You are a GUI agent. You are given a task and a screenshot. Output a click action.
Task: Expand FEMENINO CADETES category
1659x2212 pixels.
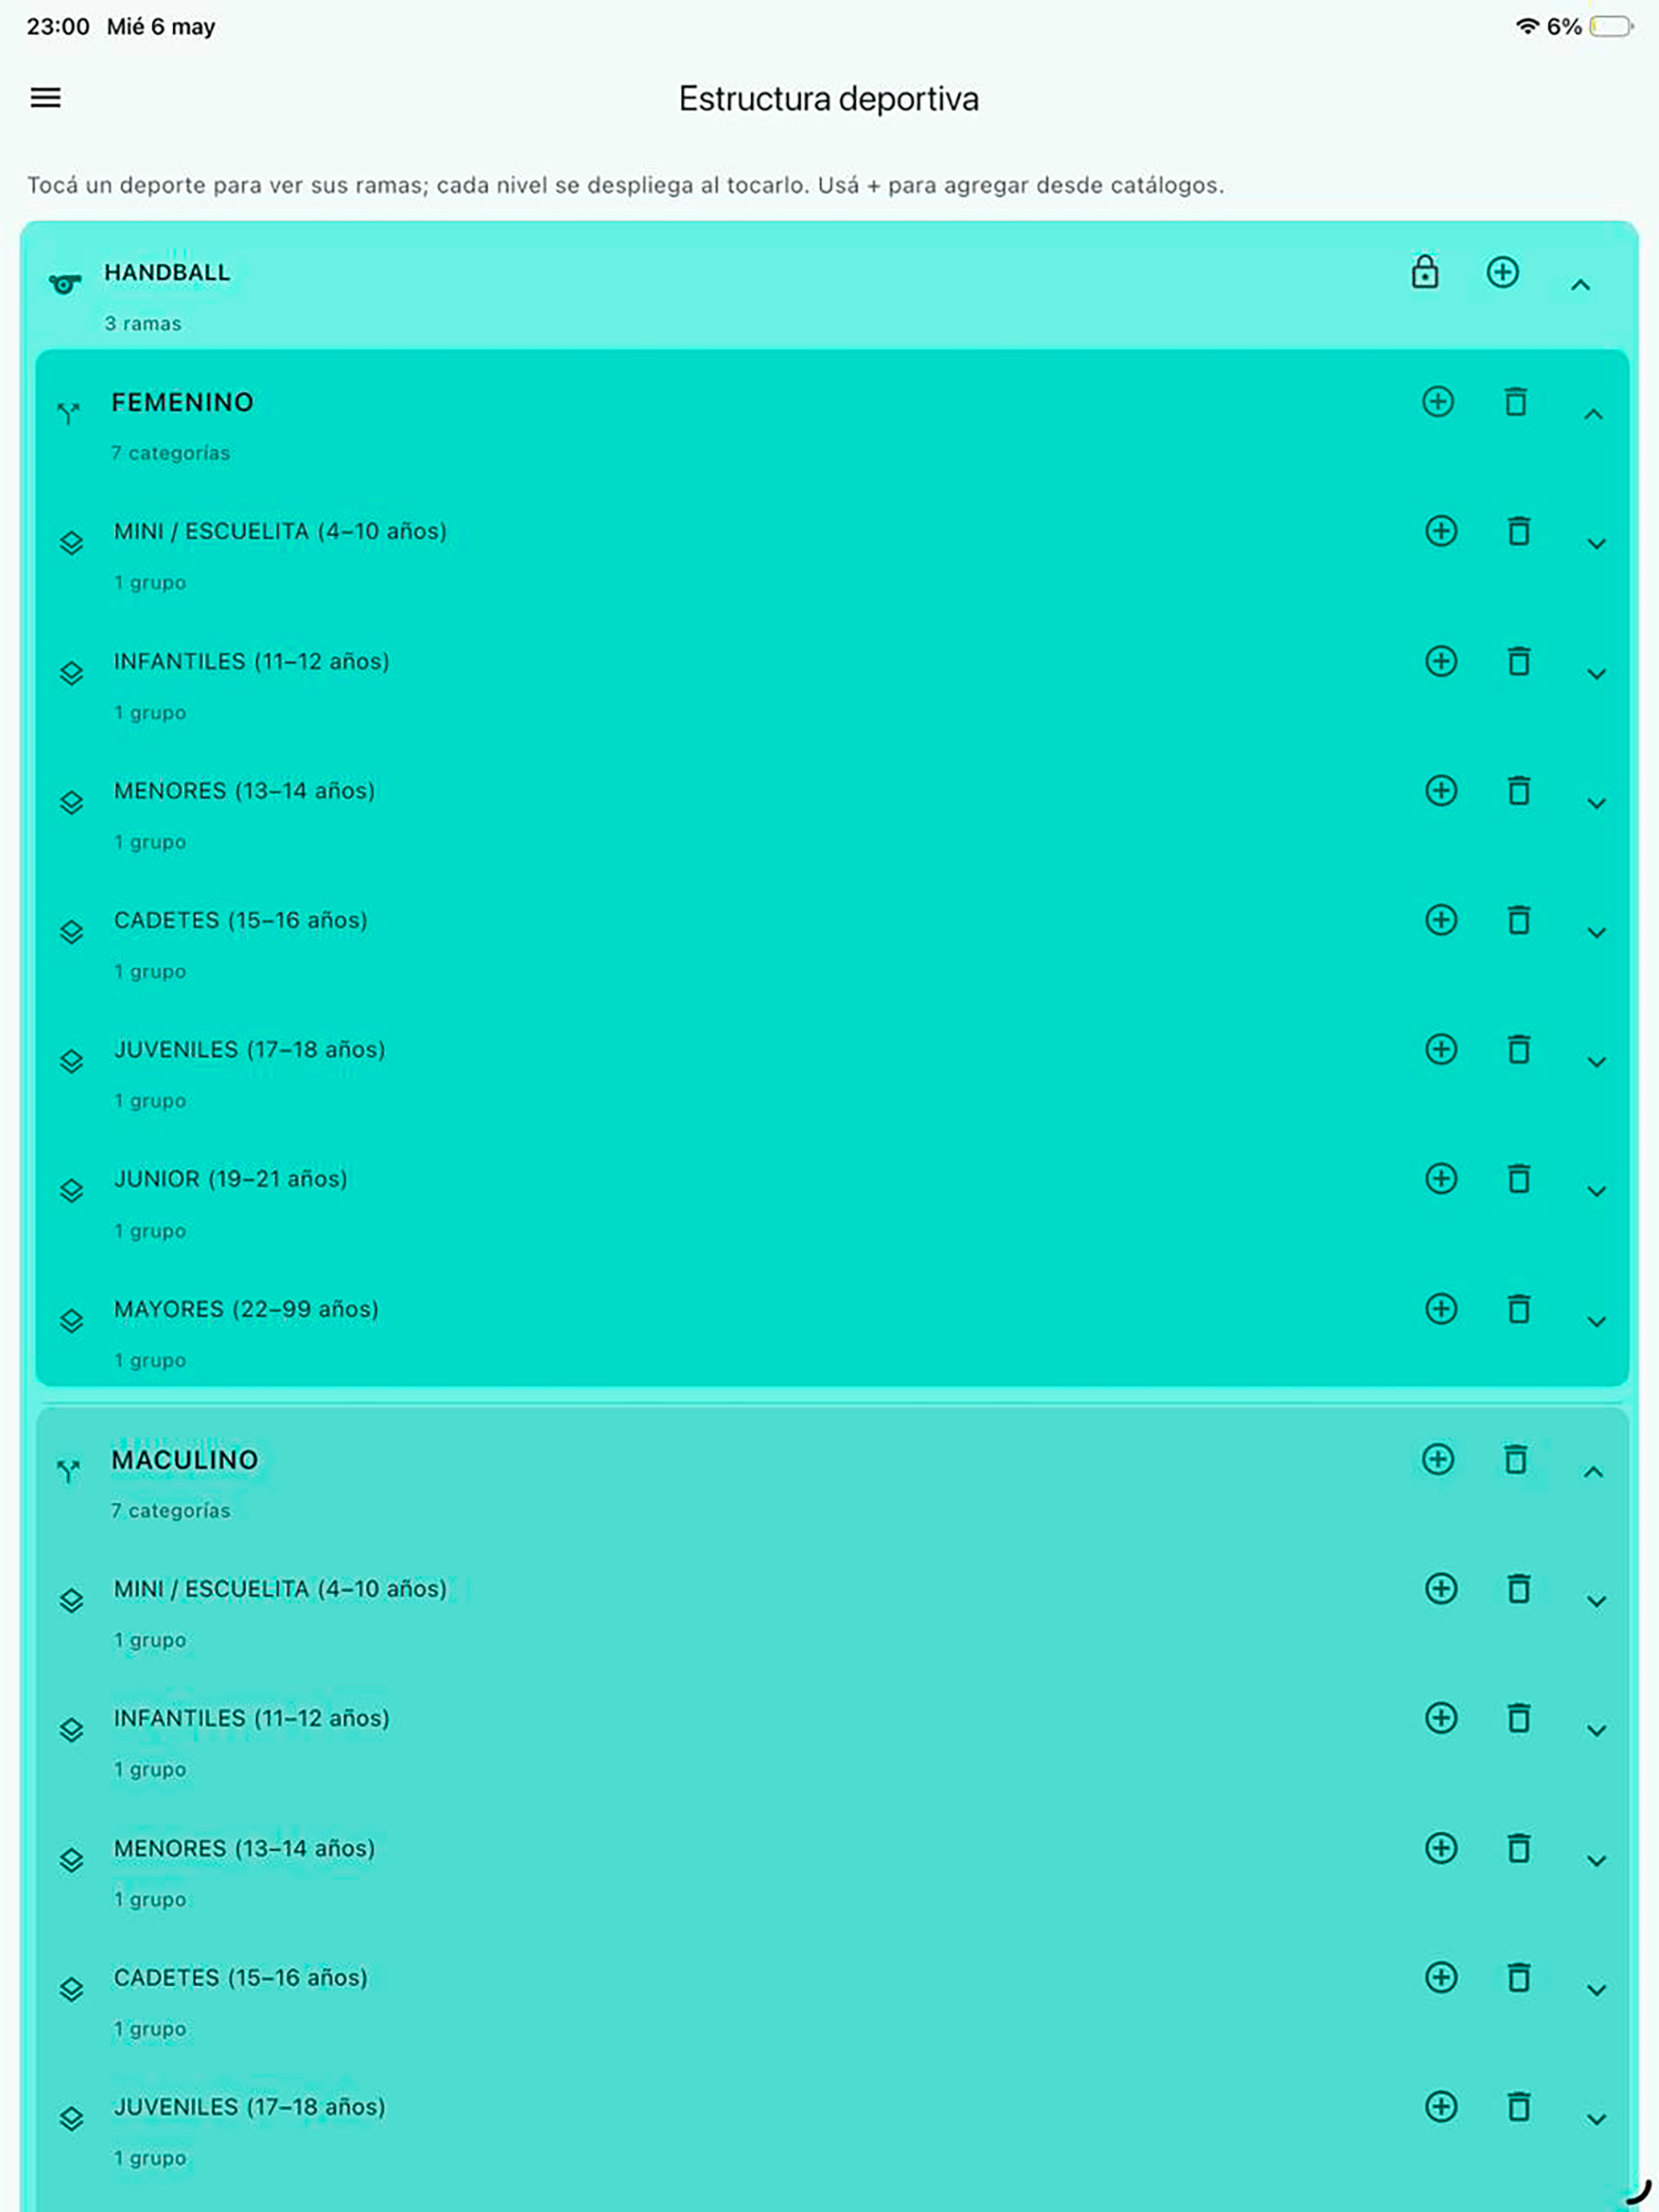point(1596,933)
